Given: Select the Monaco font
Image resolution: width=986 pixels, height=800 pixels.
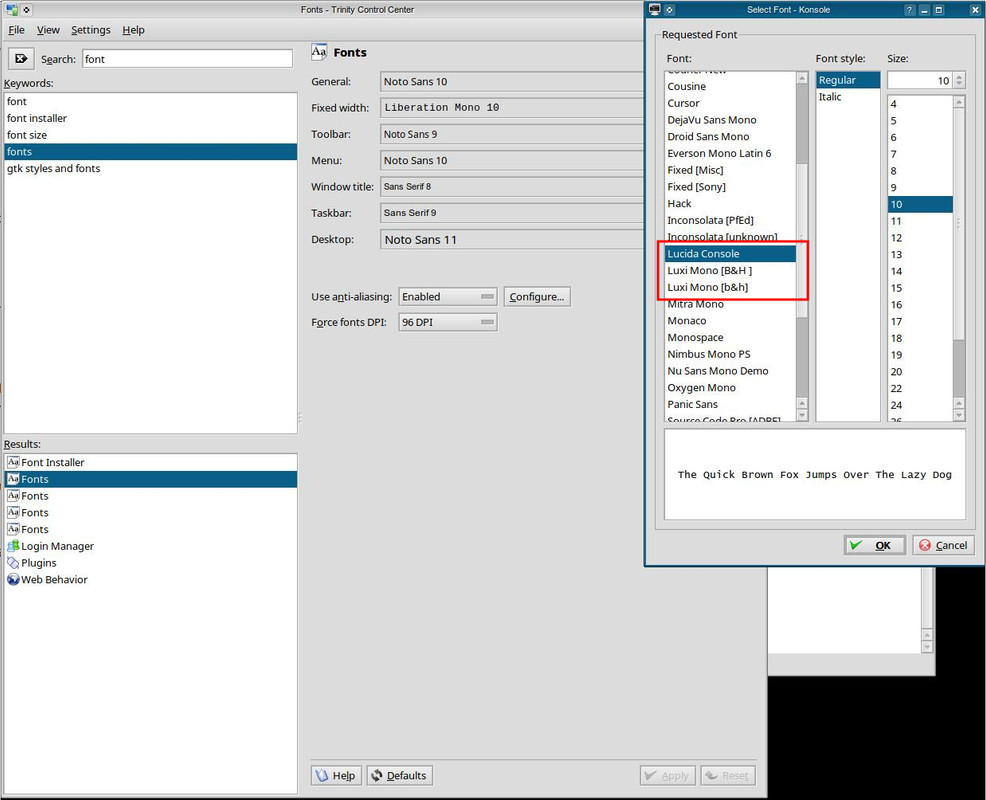Looking at the screenshot, I should 730,321.
